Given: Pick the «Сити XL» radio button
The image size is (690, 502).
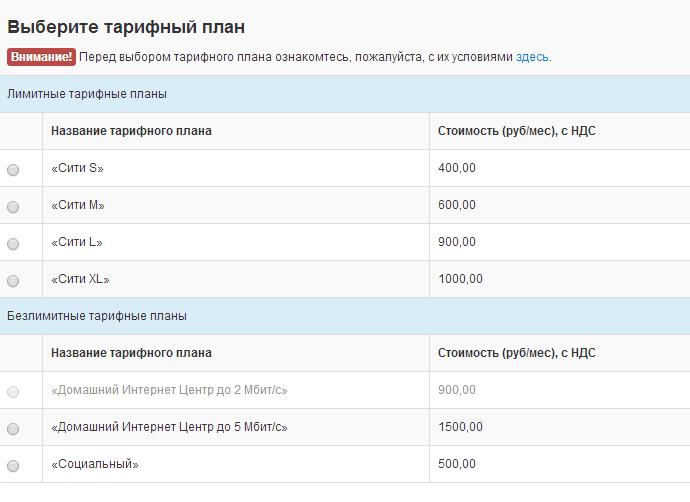Looking at the screenshot, I should pyautogui.click(x=13, y=281).
